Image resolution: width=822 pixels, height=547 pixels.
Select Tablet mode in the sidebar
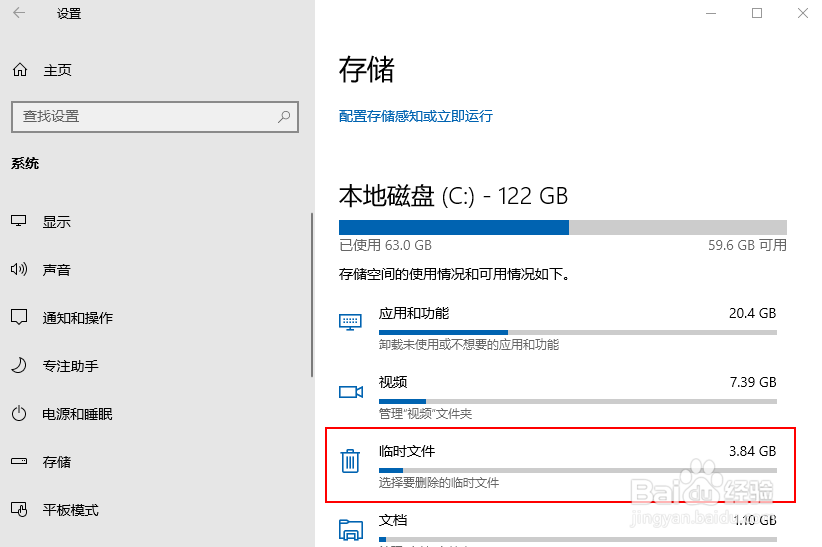(70, 510)
